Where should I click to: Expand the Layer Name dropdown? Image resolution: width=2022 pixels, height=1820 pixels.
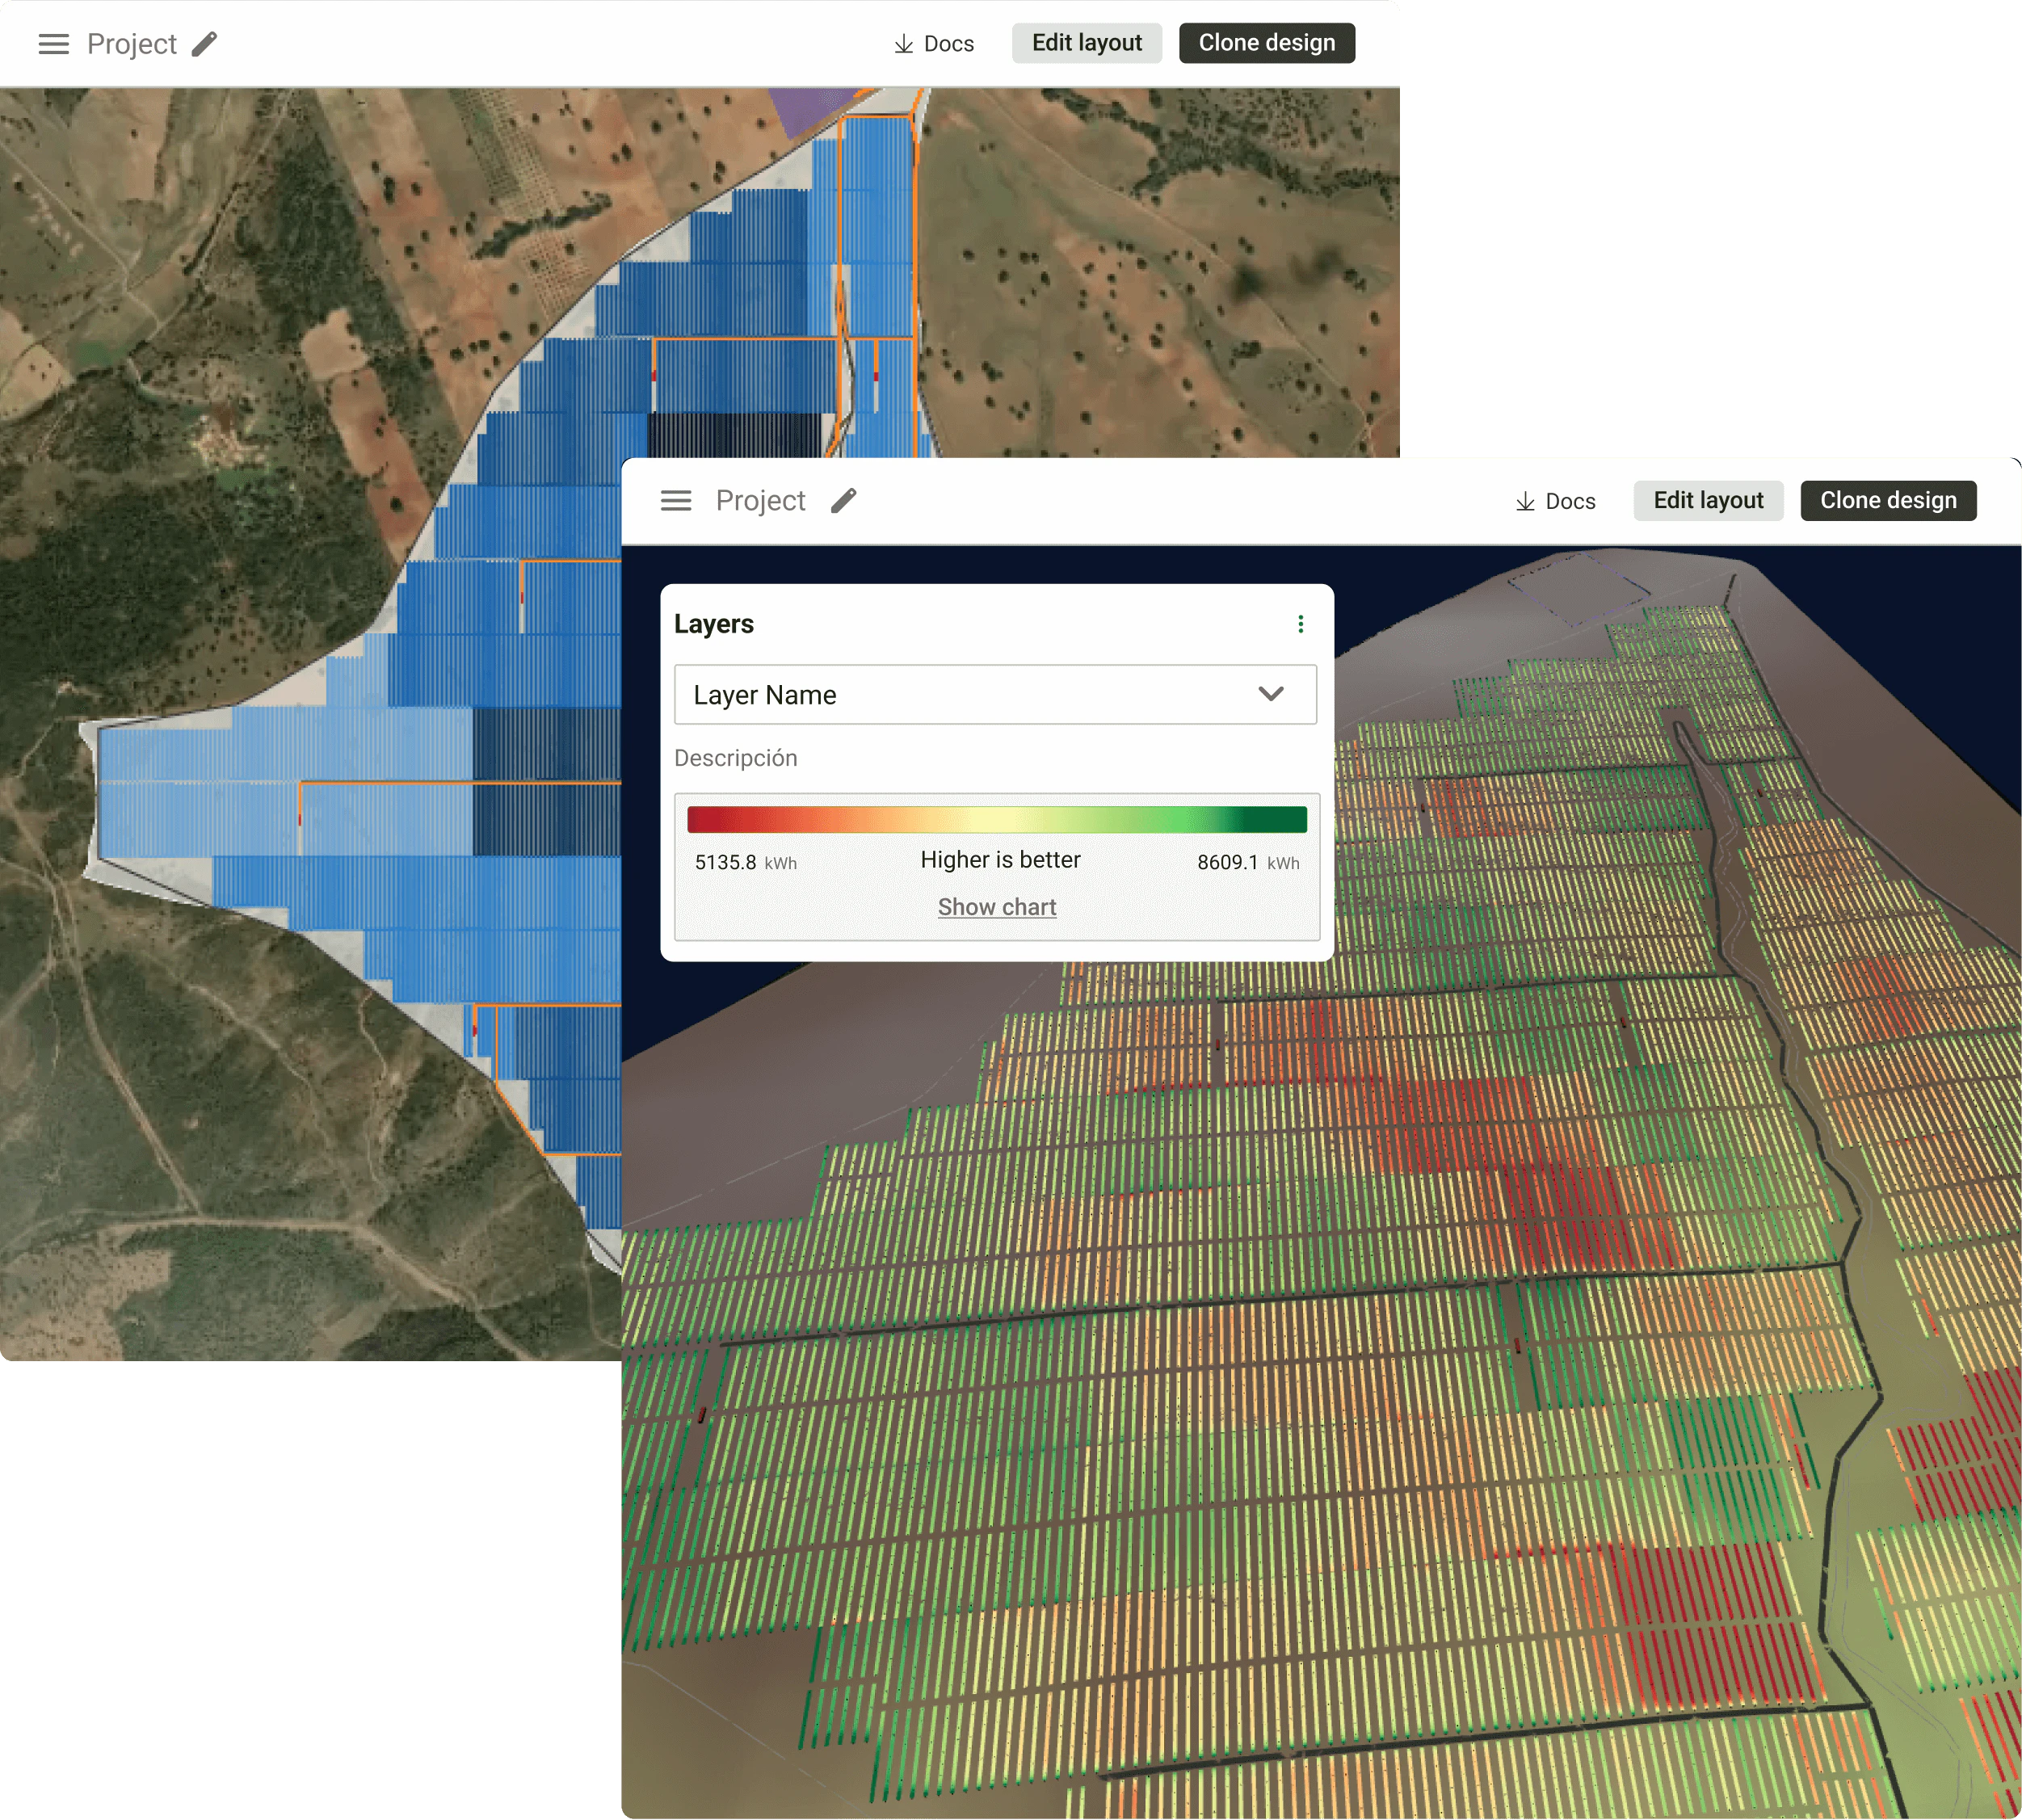point(995,695)
